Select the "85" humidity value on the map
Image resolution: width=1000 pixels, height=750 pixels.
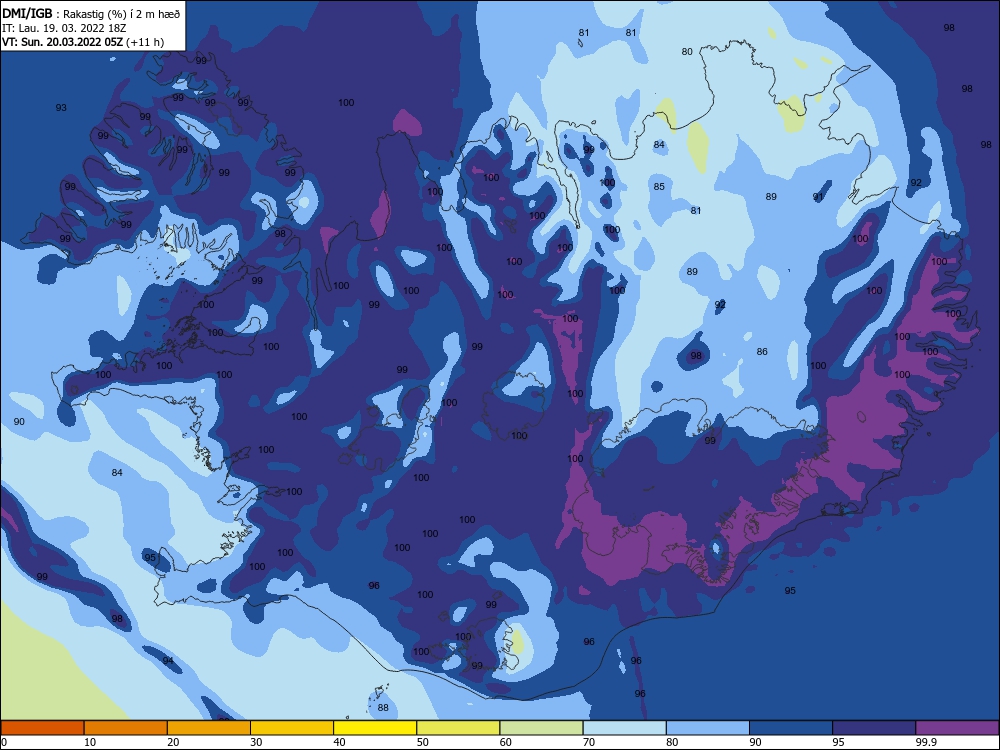[659, 186]
